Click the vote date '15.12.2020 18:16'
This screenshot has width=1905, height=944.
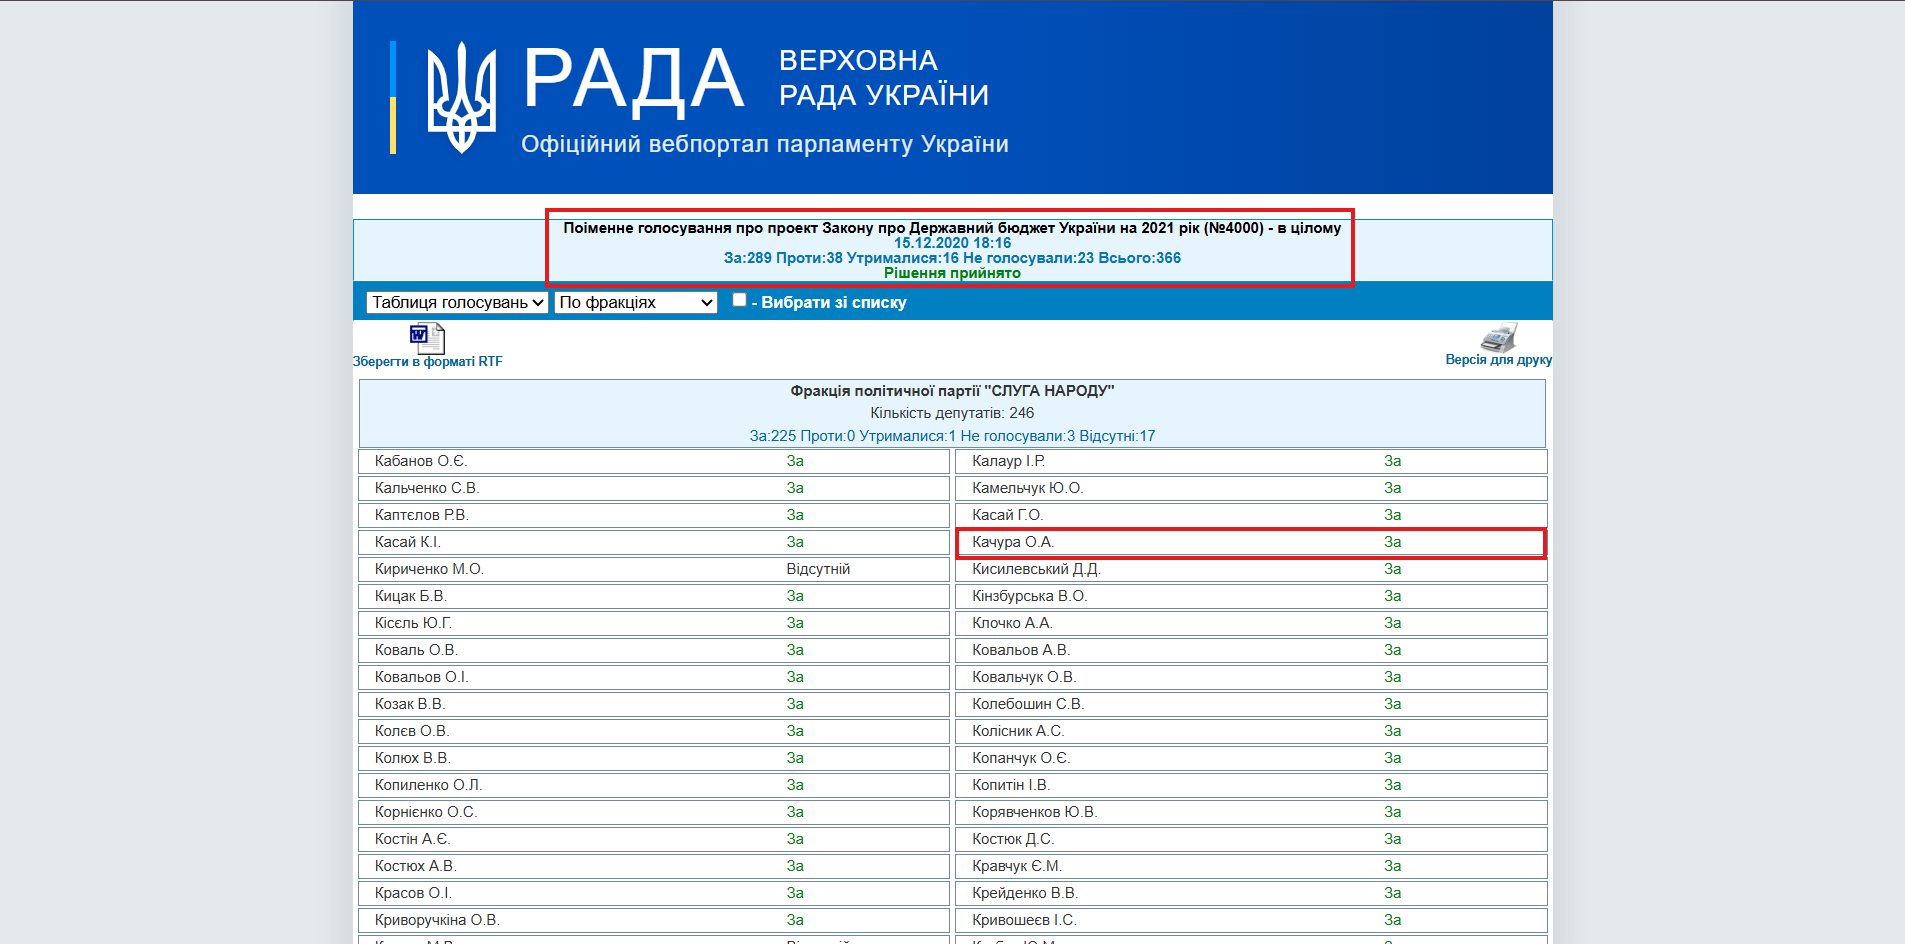[952, 243]
